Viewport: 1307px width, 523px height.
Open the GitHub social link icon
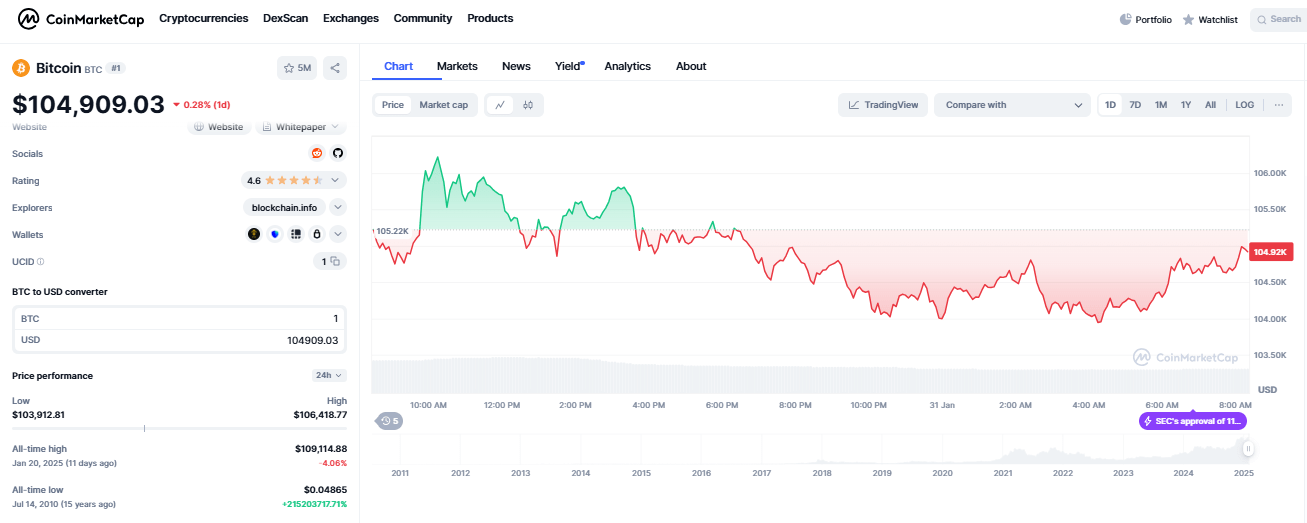pos(338,153)
